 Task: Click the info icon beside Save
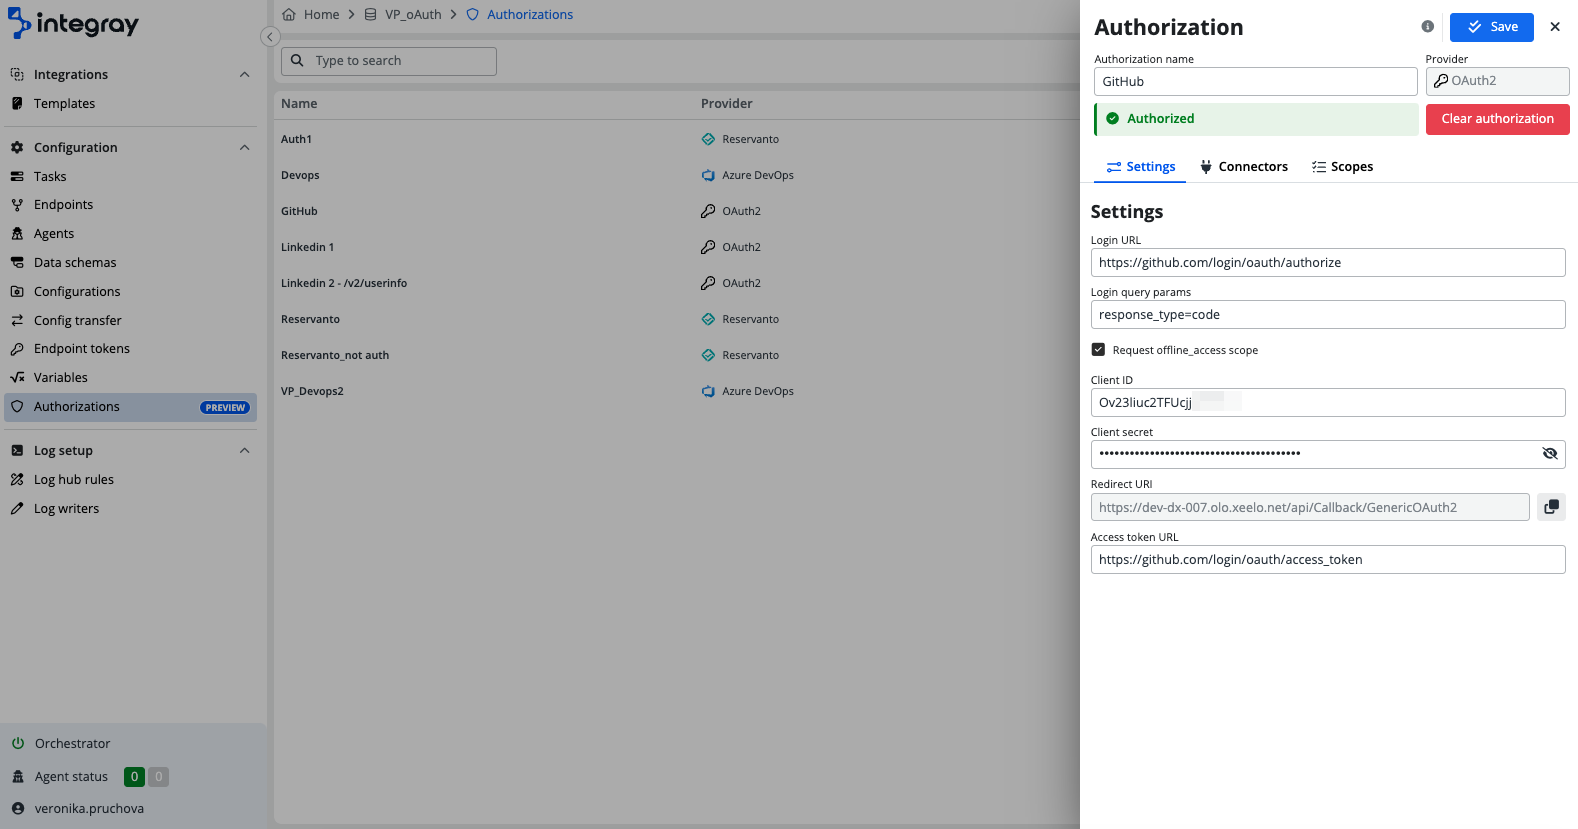coord(1427,27)
